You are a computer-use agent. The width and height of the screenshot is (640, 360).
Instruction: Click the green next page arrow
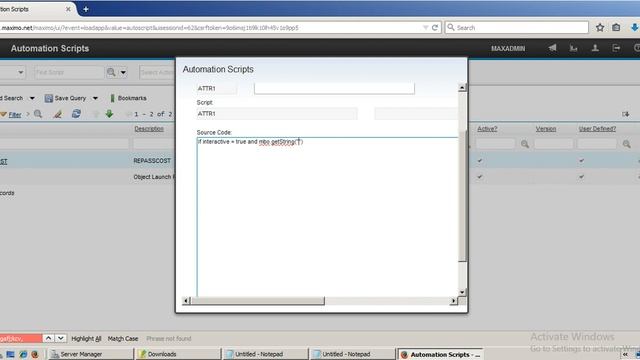[x=109, y=114]
